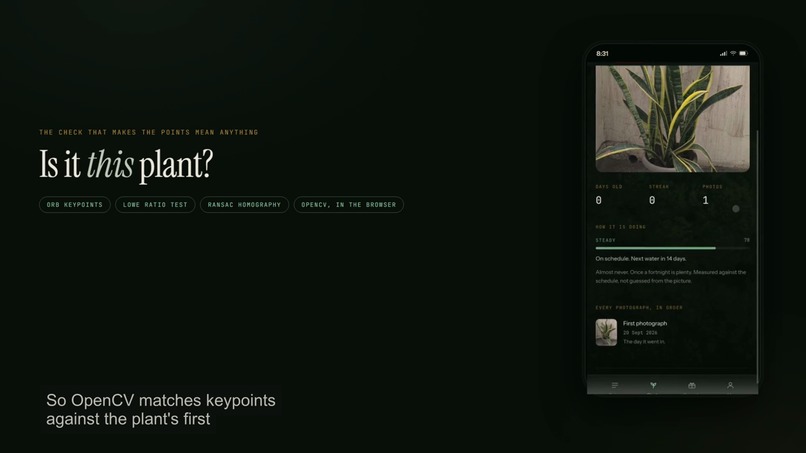Image resolution: width=806 pixels, height=453 pixels.
Task: Tap the grey touch indicator dot
Action: [736, 209]
